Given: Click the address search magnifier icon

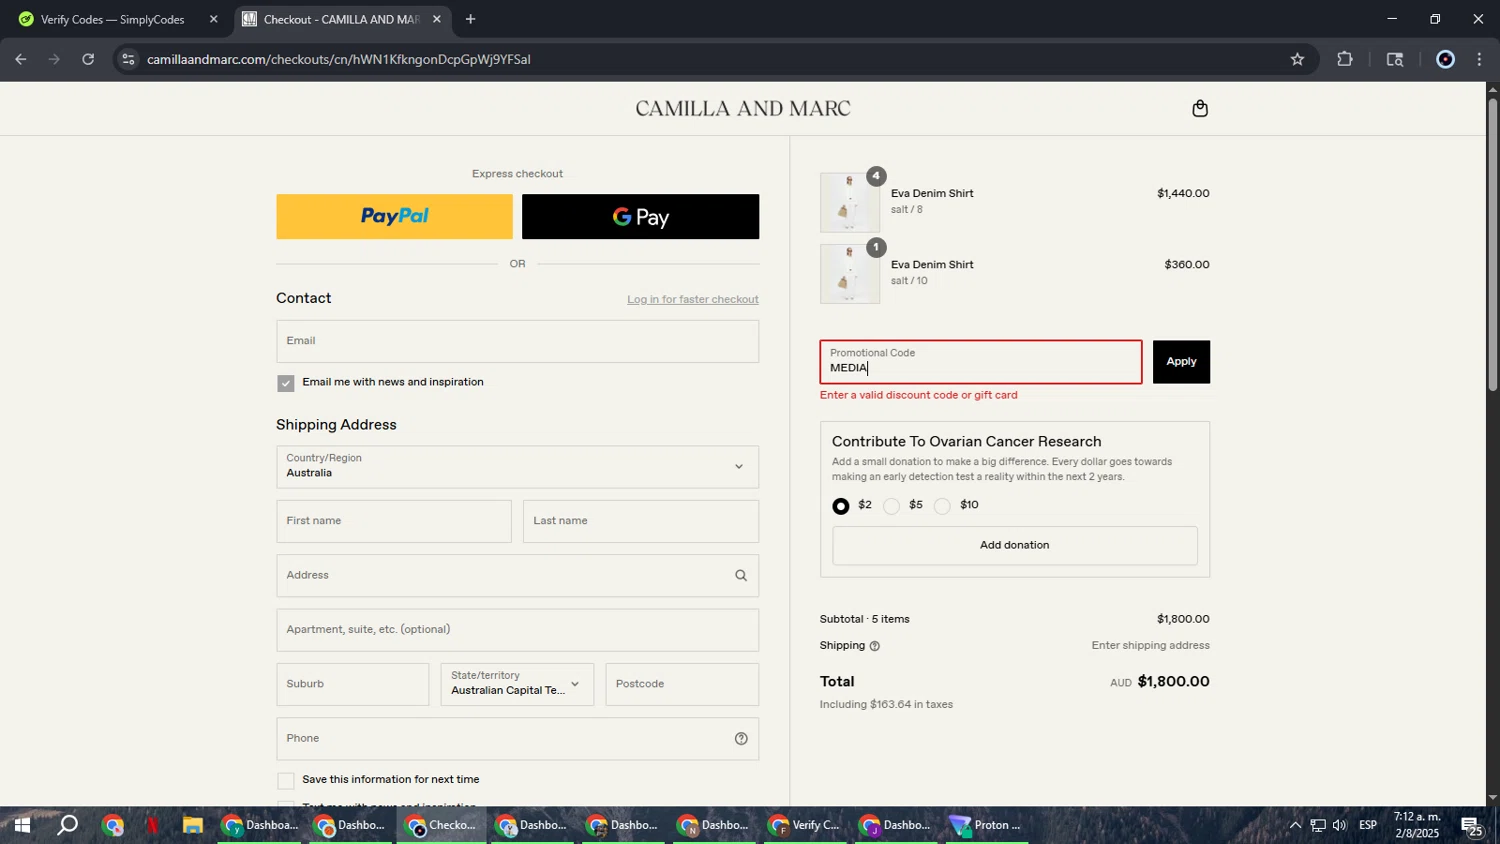Looking at the screenshot, I should point(741,576).
